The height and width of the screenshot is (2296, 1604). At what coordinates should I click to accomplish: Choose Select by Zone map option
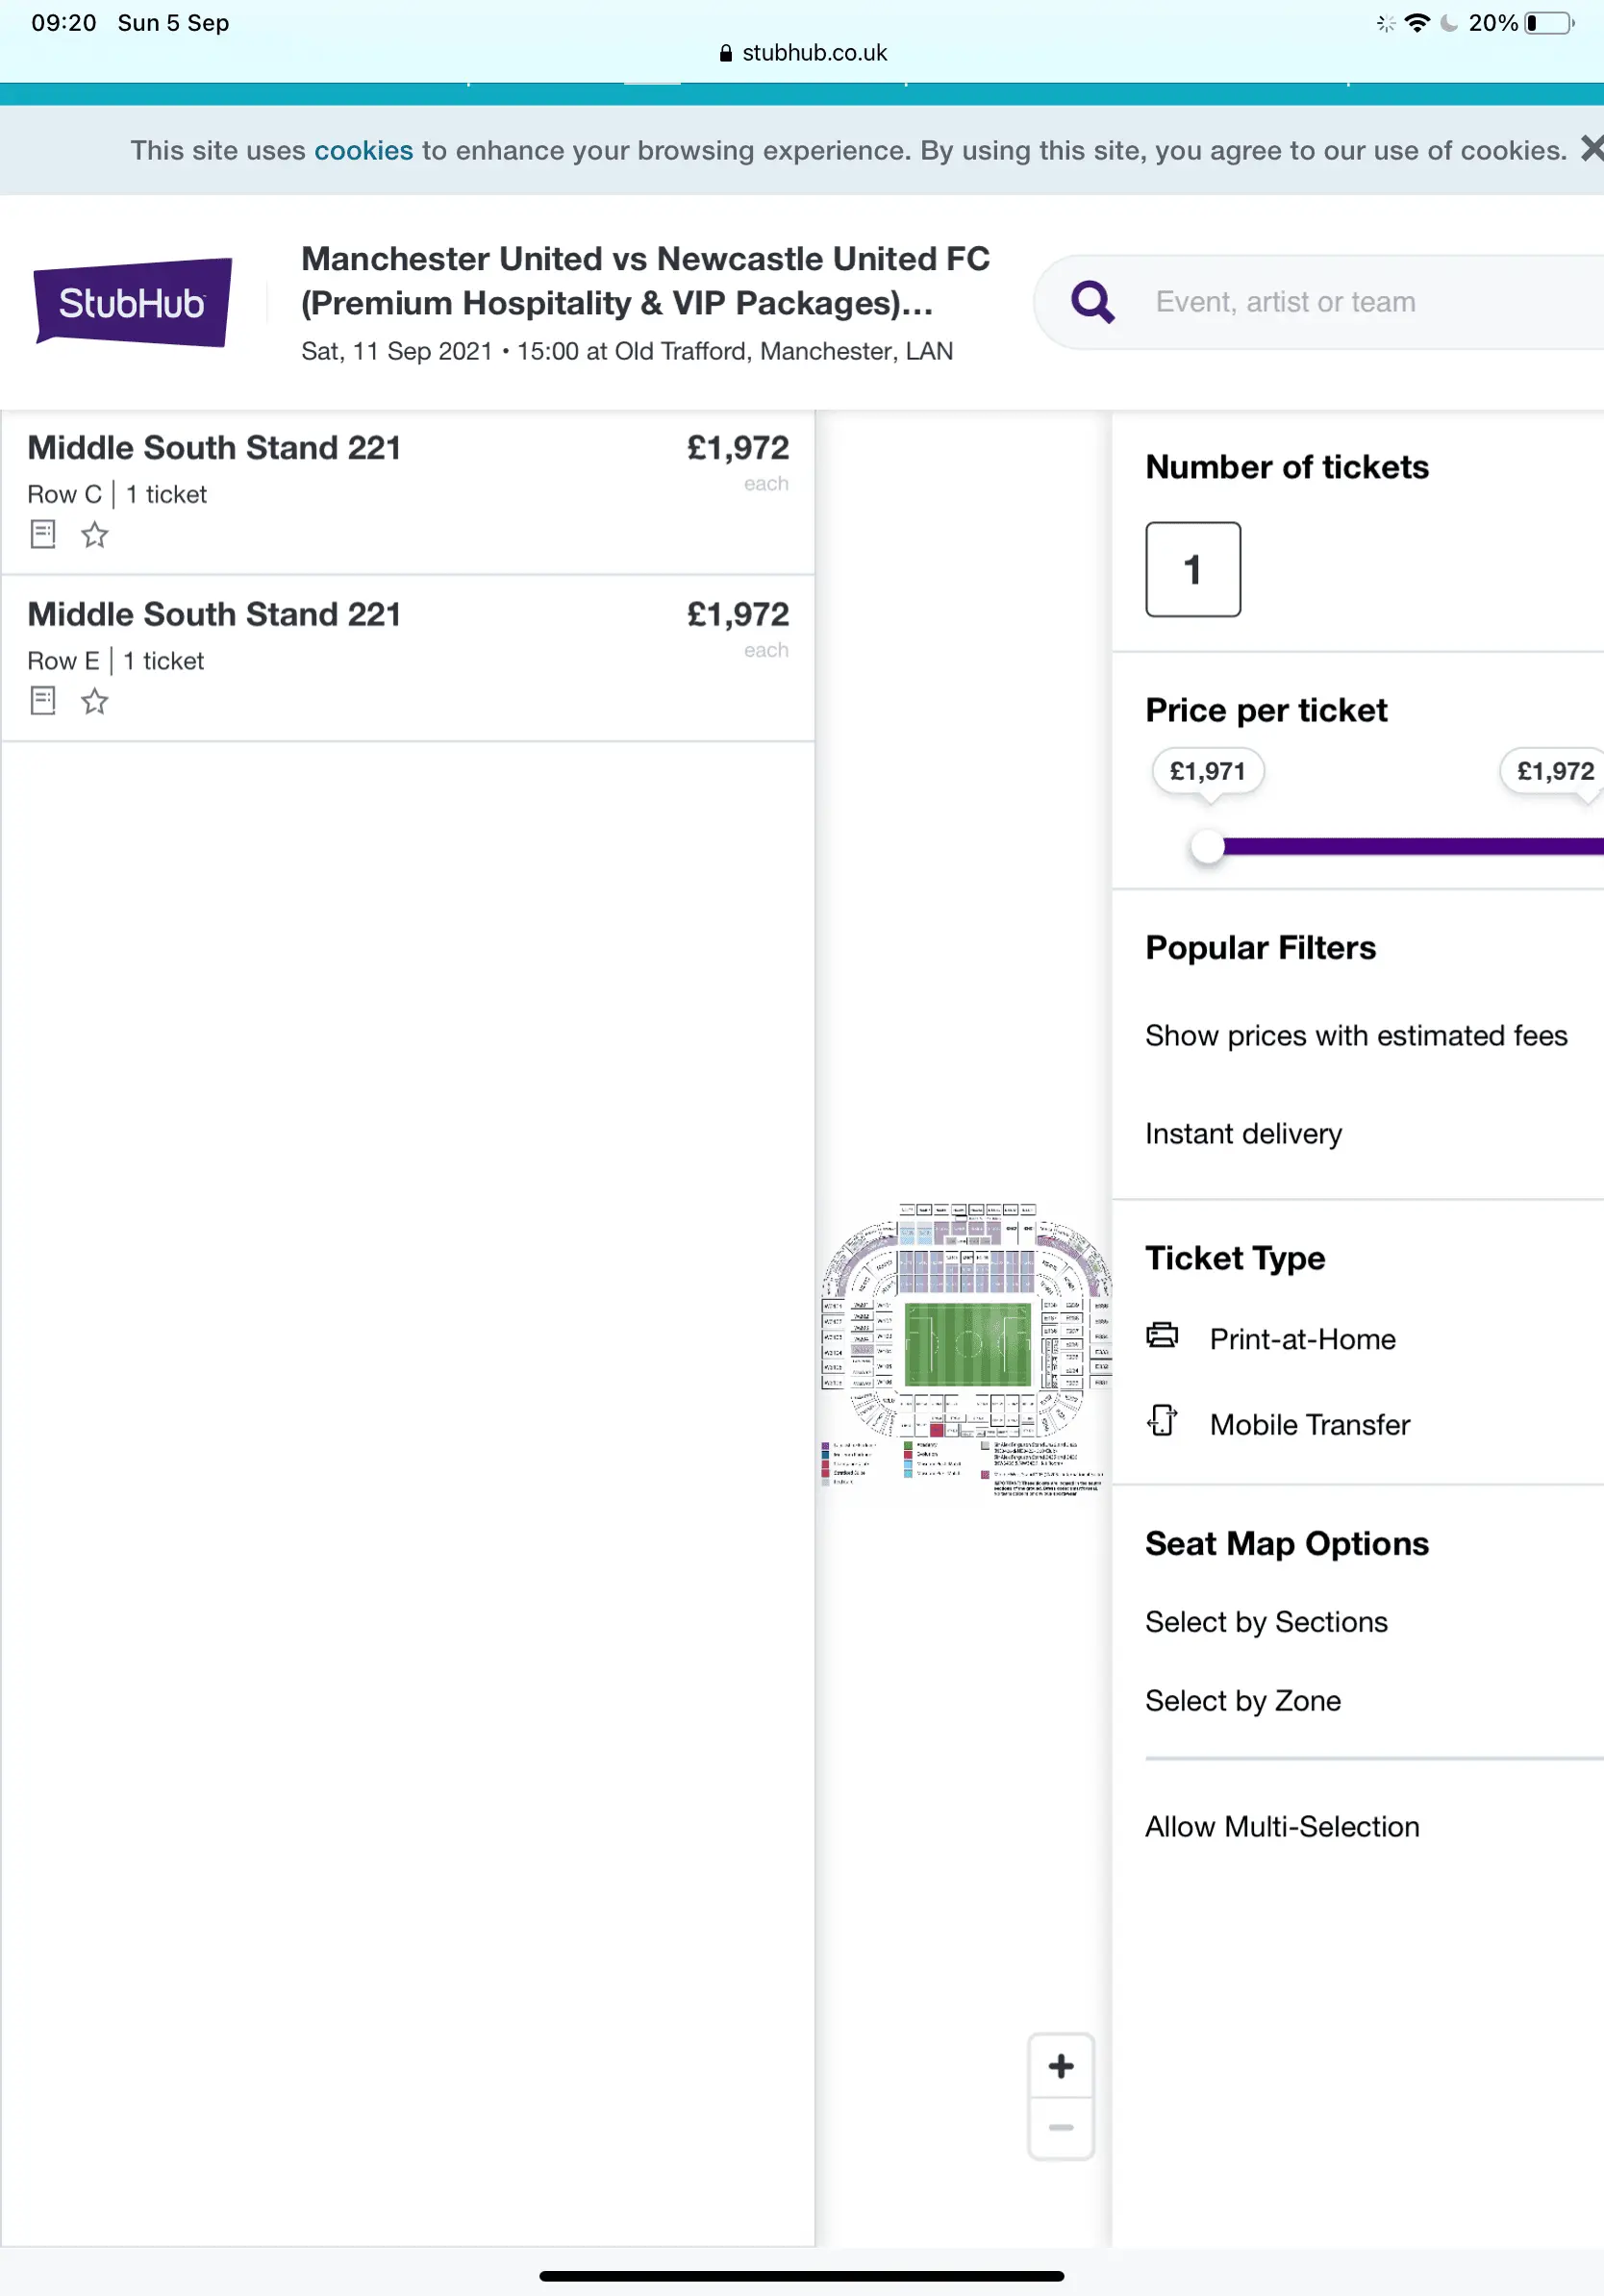pos(1243,1701)
